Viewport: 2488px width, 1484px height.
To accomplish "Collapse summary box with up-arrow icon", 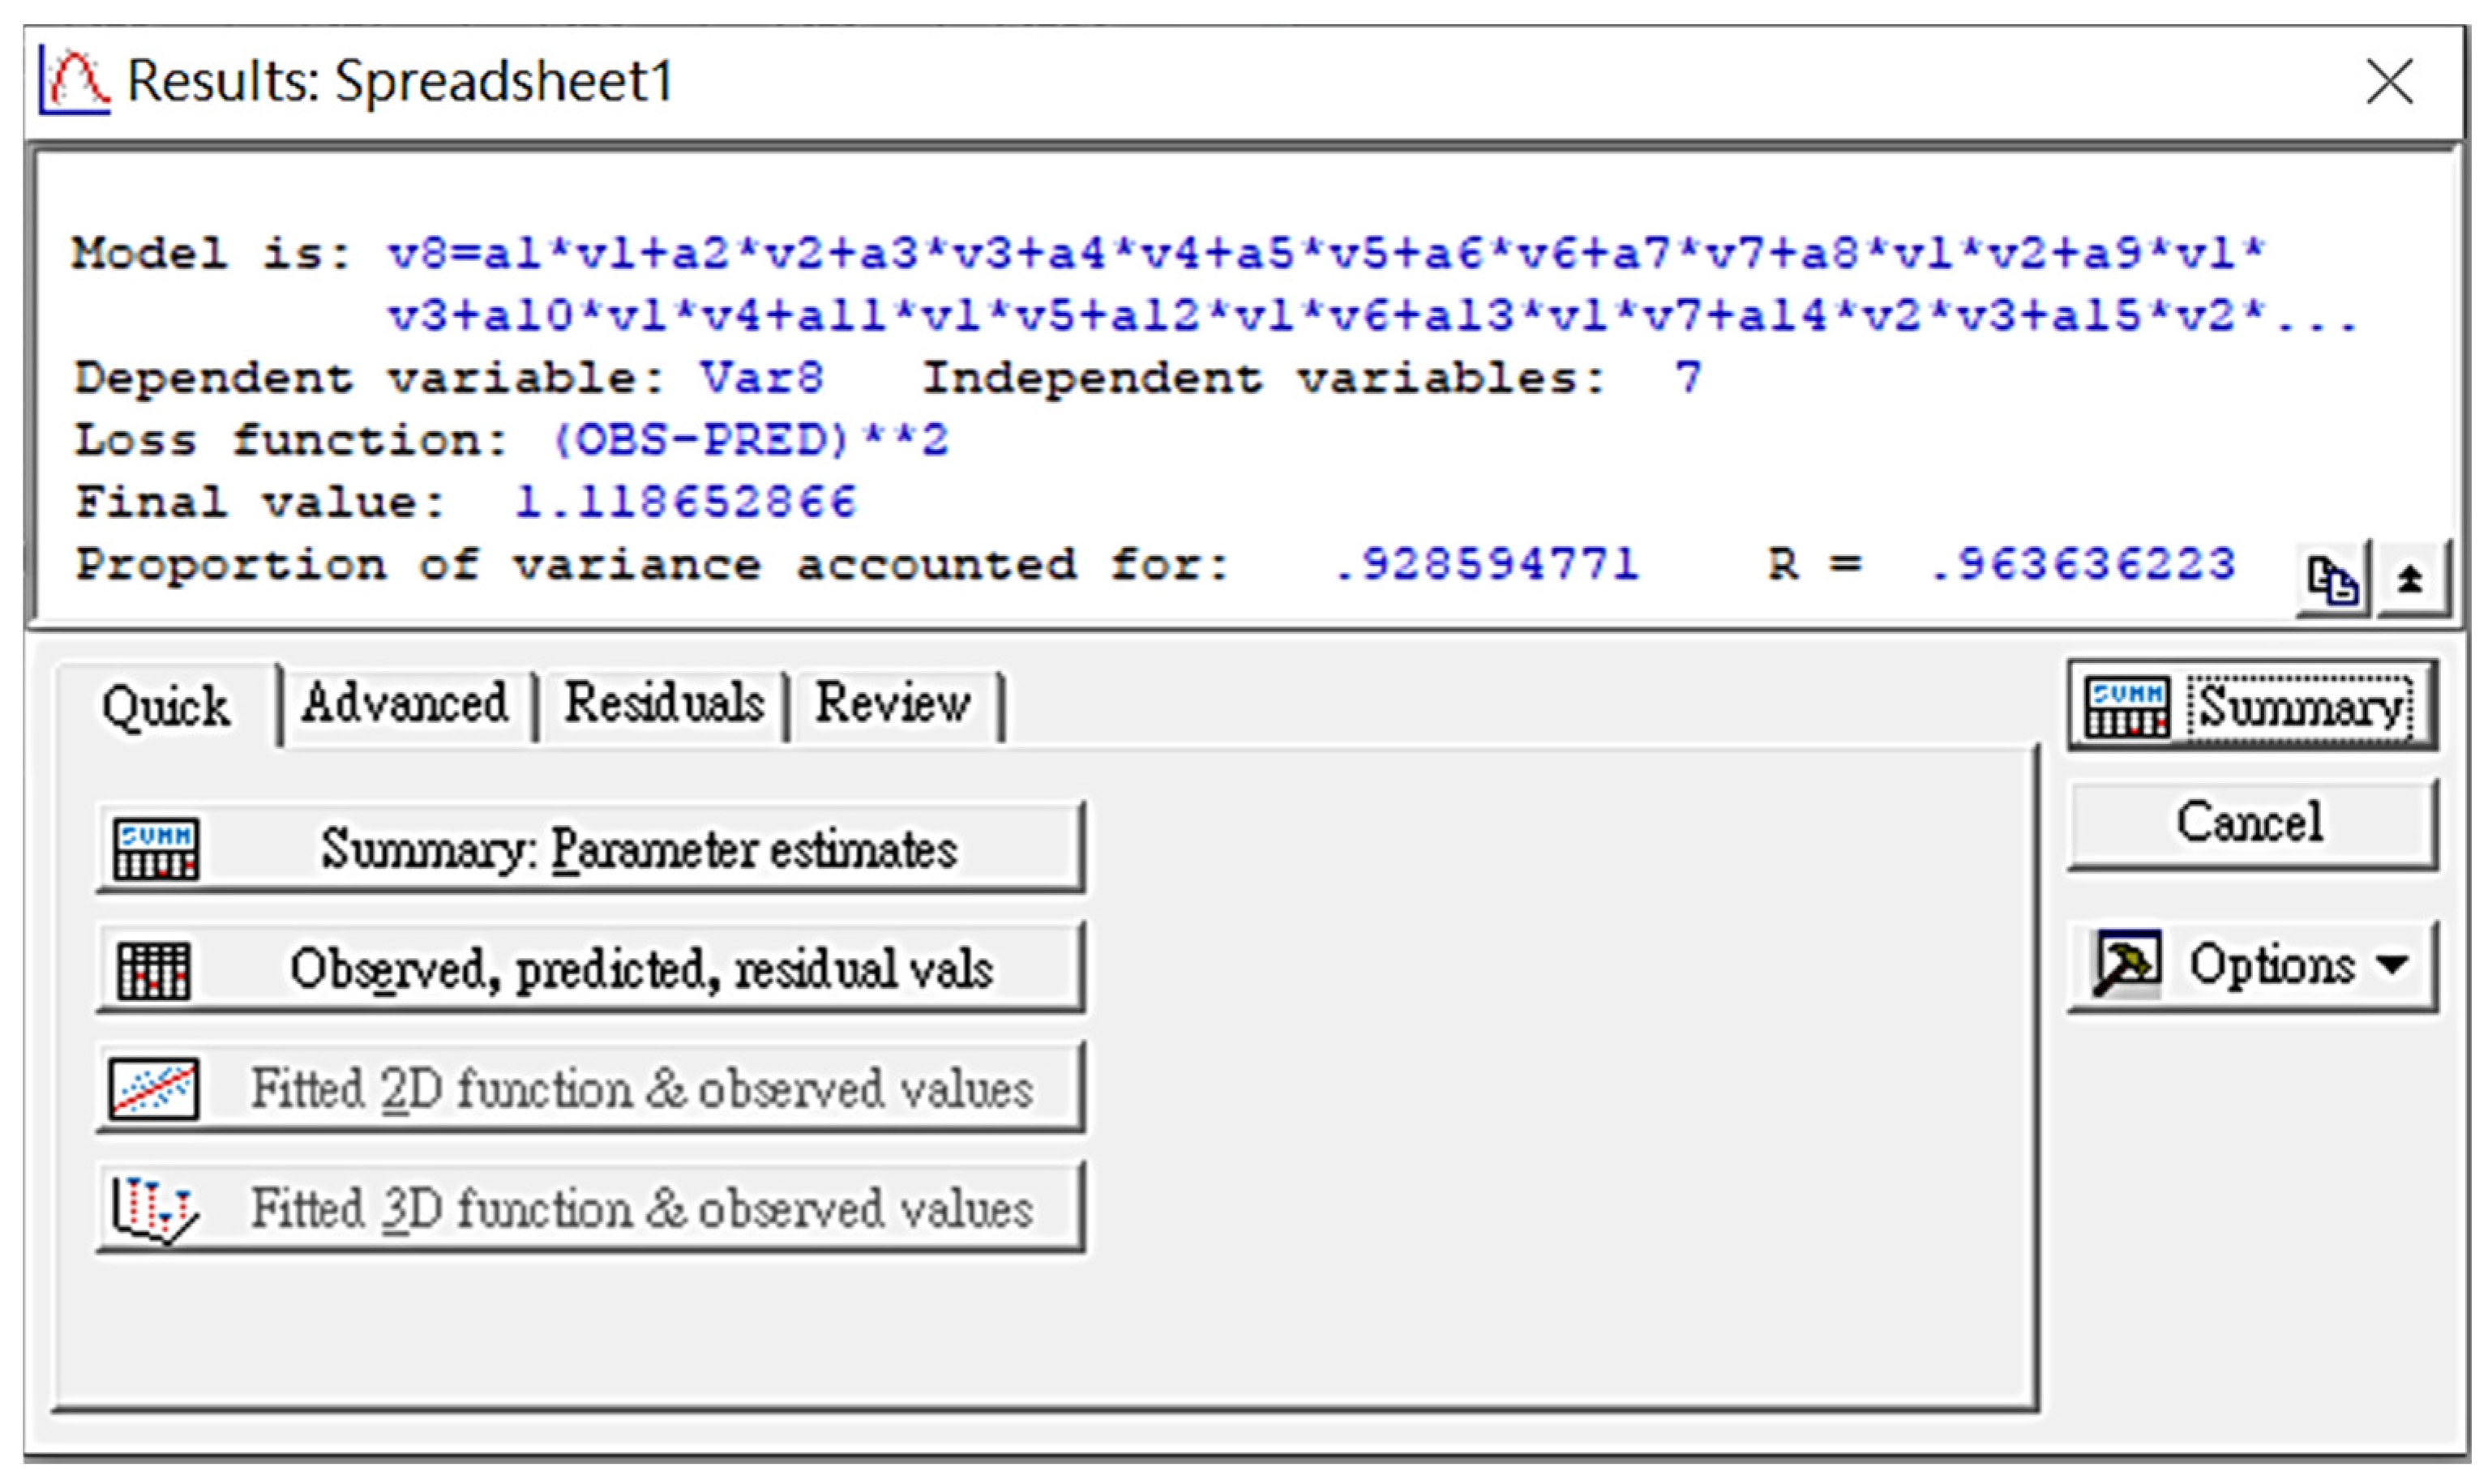I will click(2411, 579).
